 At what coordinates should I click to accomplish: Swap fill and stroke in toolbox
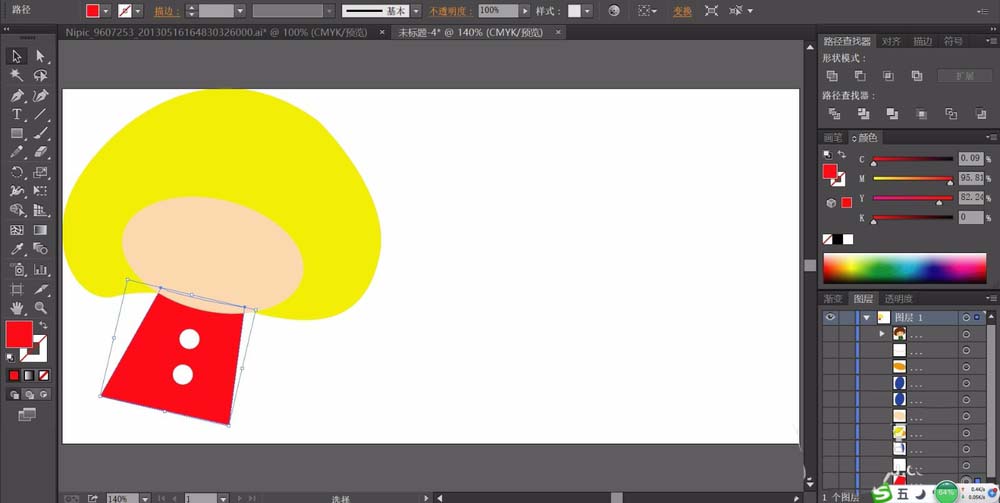(43, 325)
